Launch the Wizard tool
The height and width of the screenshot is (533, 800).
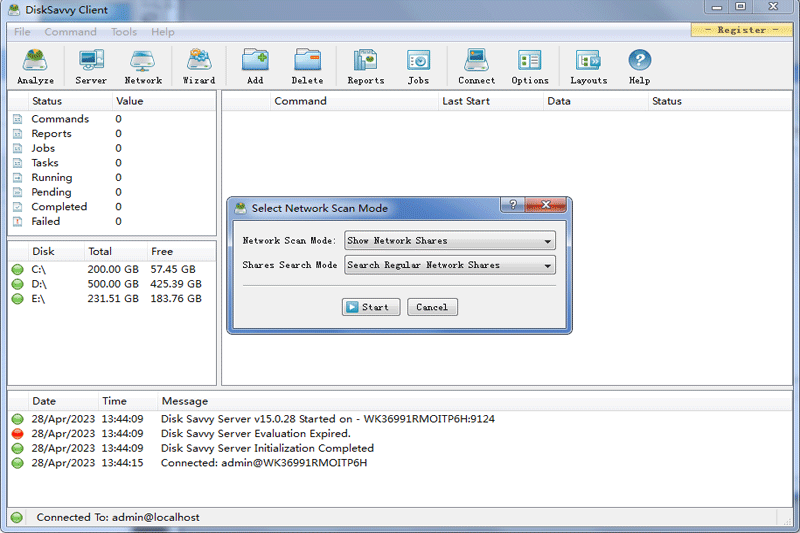(199, 66)
